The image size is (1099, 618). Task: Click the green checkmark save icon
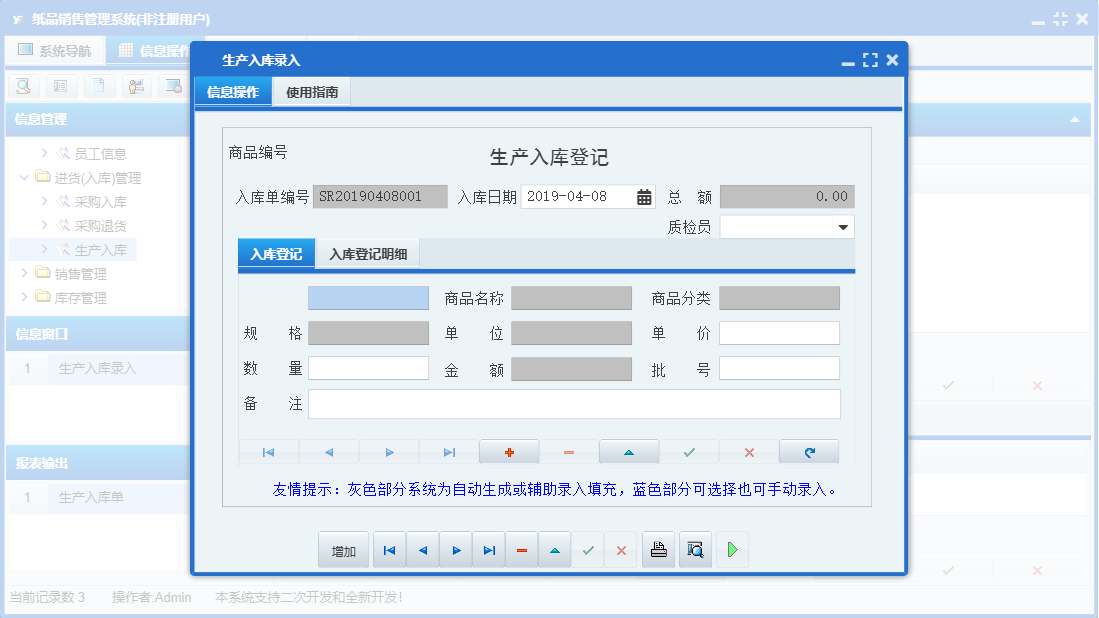pos(688,451)
